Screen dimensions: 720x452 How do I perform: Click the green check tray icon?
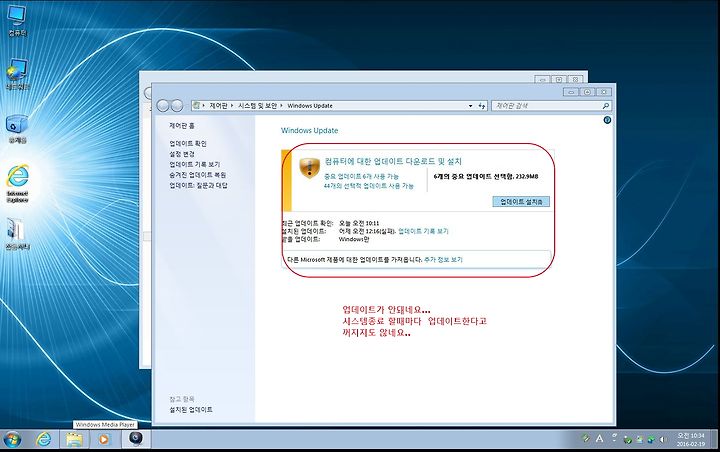click(628, 440)
